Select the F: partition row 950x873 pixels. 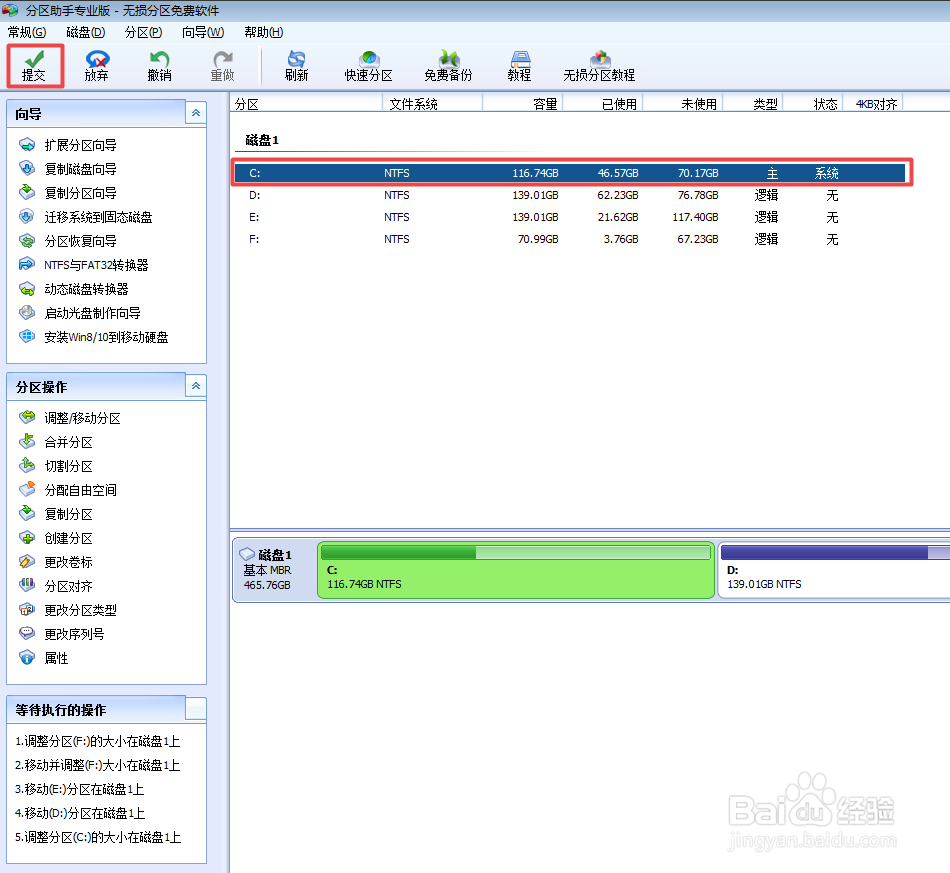point(570,239)
